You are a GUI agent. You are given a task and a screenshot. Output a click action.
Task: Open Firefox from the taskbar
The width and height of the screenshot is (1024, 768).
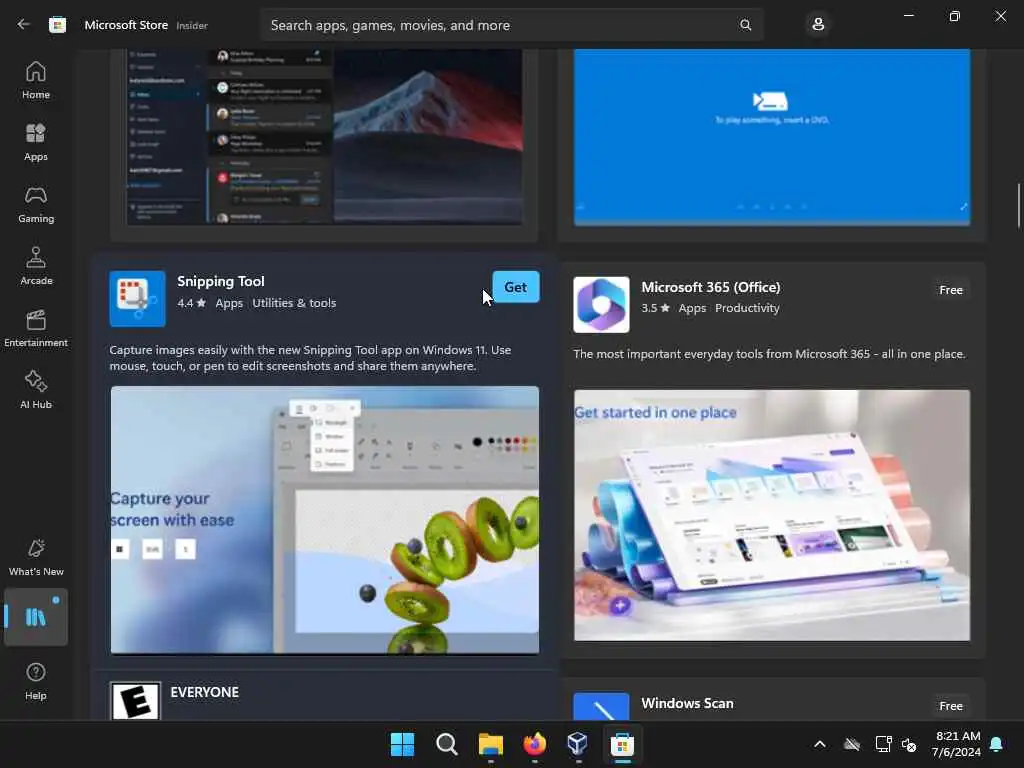click(534, 744)
